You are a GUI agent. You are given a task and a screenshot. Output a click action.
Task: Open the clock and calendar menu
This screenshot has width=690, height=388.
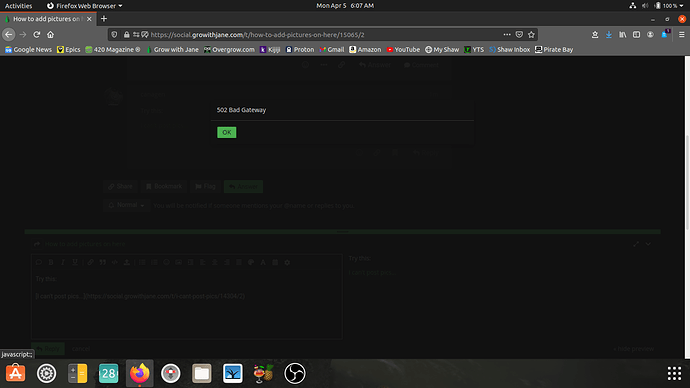click(345, 6)
